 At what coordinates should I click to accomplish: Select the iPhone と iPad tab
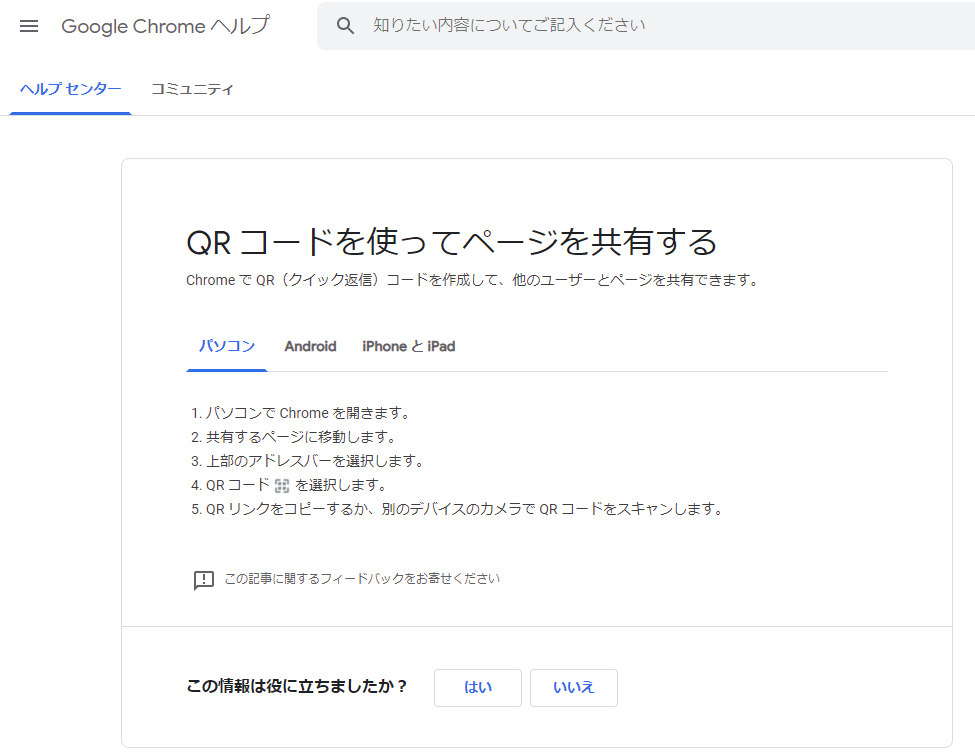pos(409,346)
